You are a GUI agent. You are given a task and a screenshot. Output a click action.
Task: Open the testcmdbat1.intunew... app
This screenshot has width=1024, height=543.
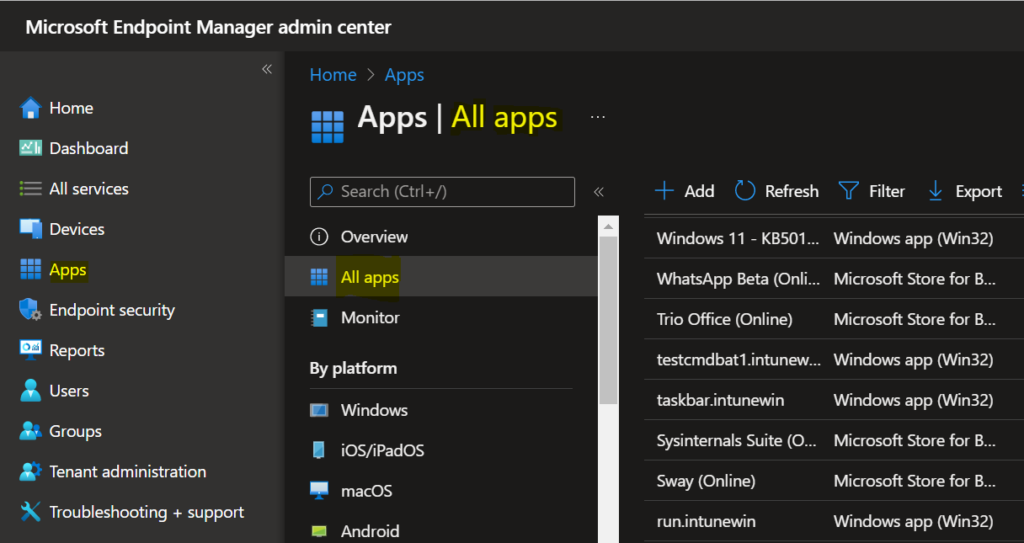coord(739,359)
